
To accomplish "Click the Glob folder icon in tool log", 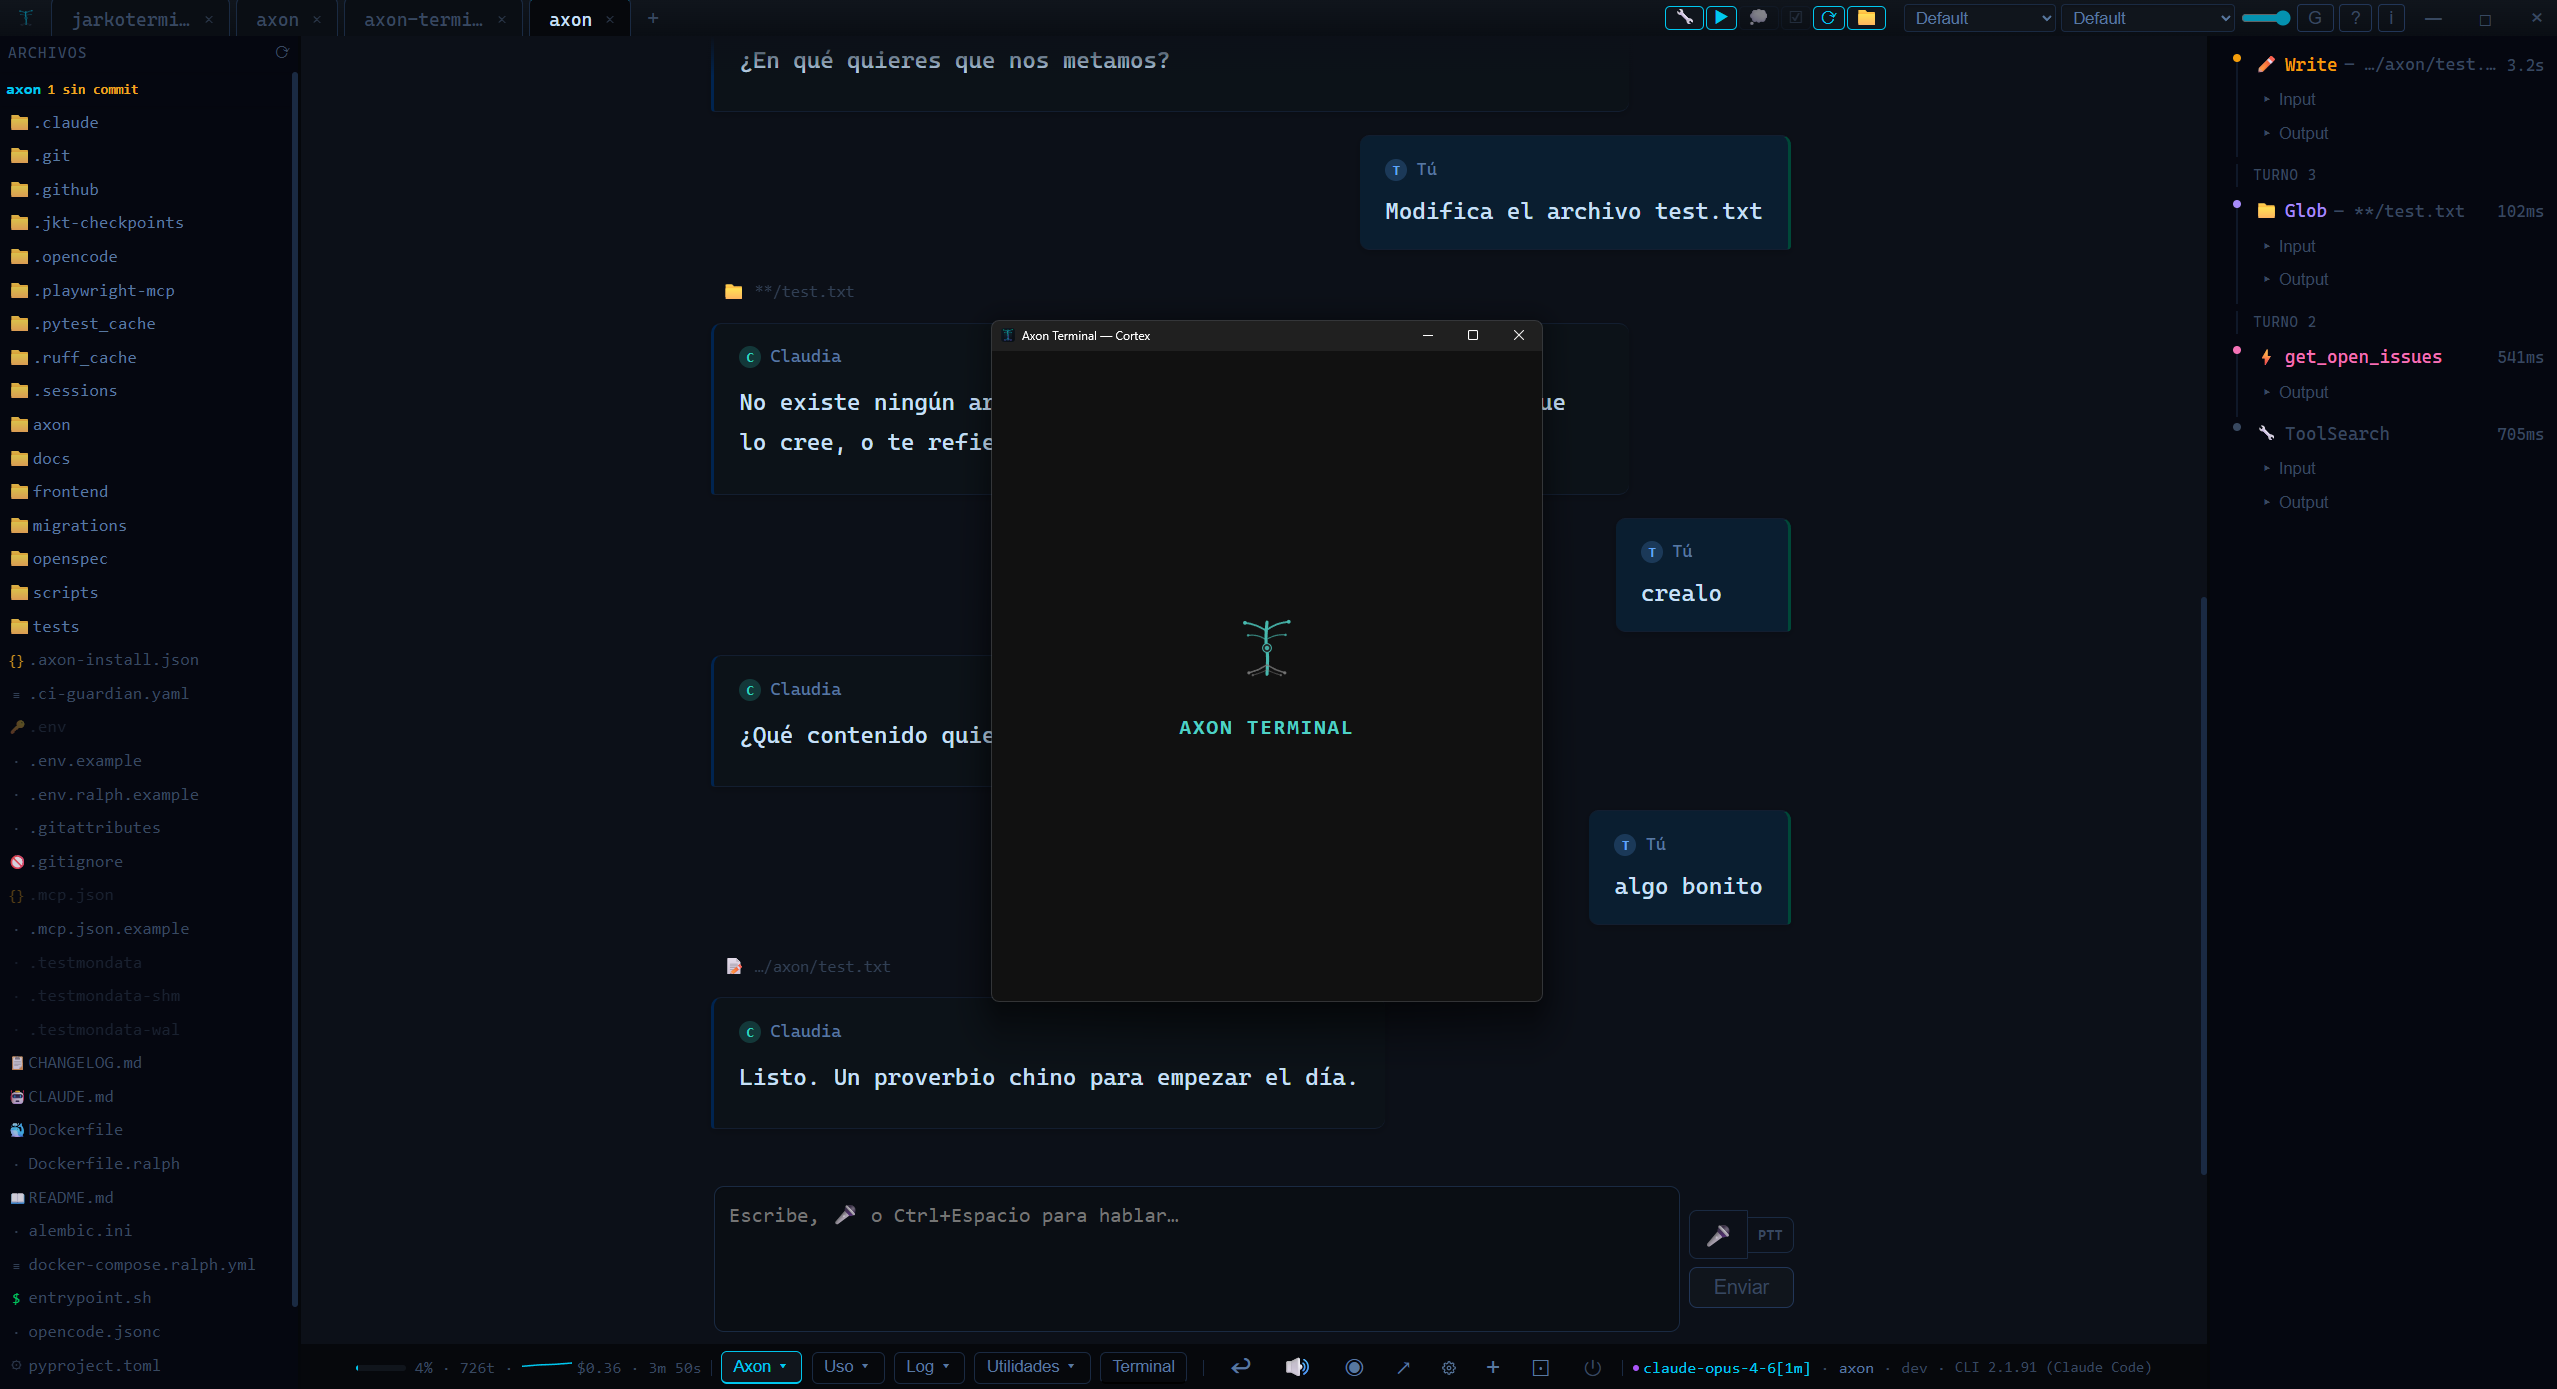I will (x=2266, y=211).
